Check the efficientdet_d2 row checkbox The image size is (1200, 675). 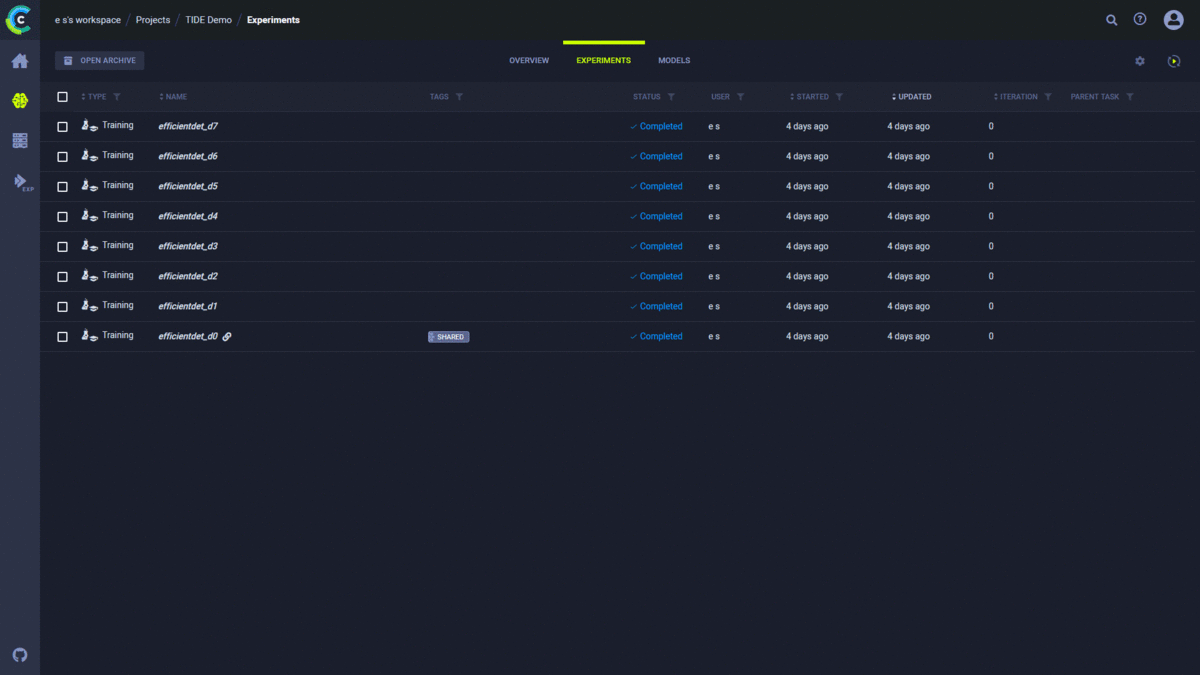tap(62, 277)
